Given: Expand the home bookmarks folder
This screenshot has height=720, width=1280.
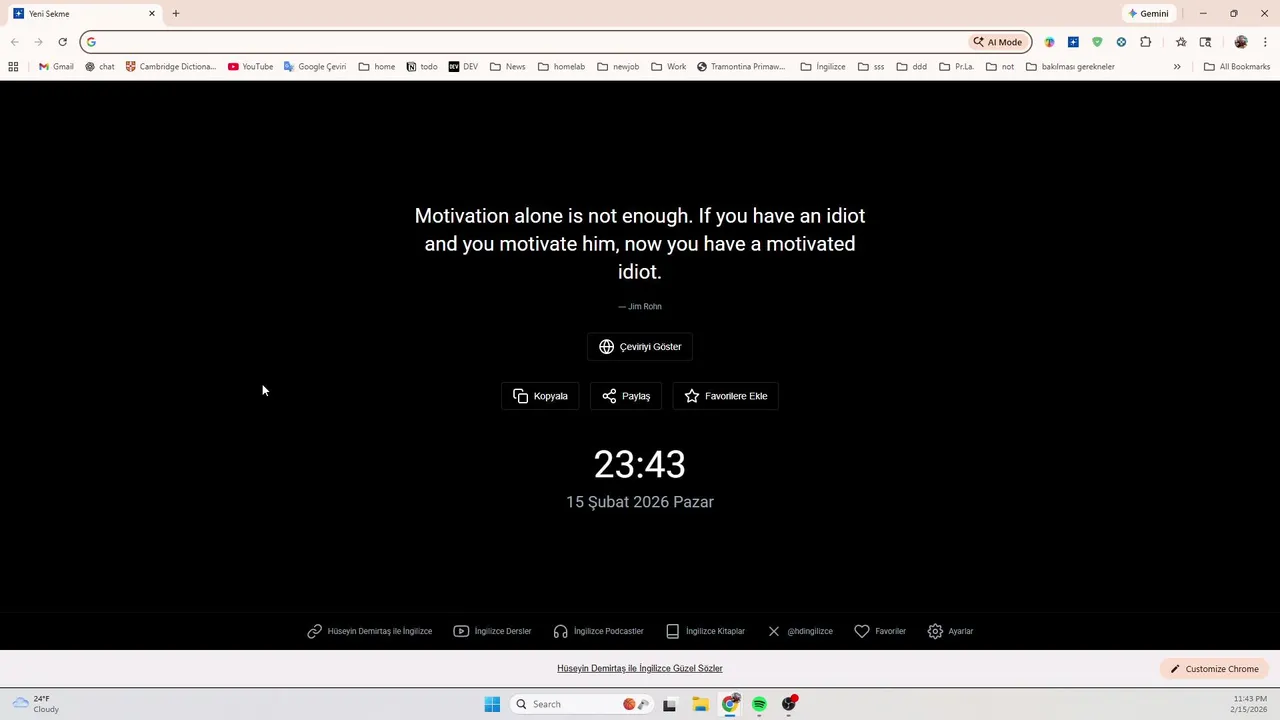Looking at the screenshot, I should click(x=377, y=67).
